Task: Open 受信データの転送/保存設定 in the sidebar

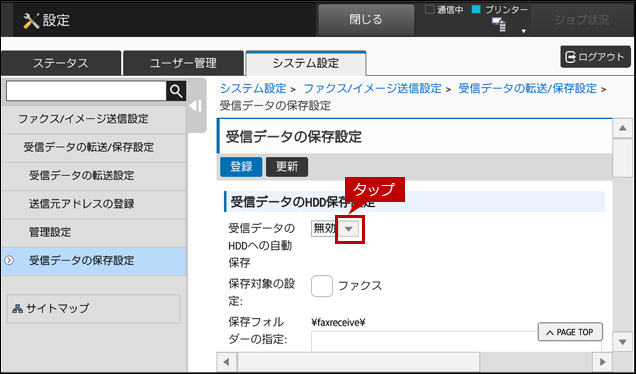Action: 93,147
